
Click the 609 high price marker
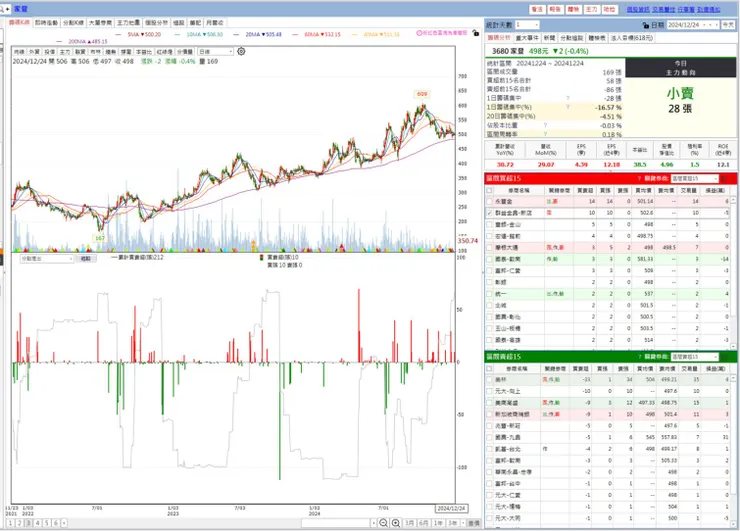click(x=422, y=94)
